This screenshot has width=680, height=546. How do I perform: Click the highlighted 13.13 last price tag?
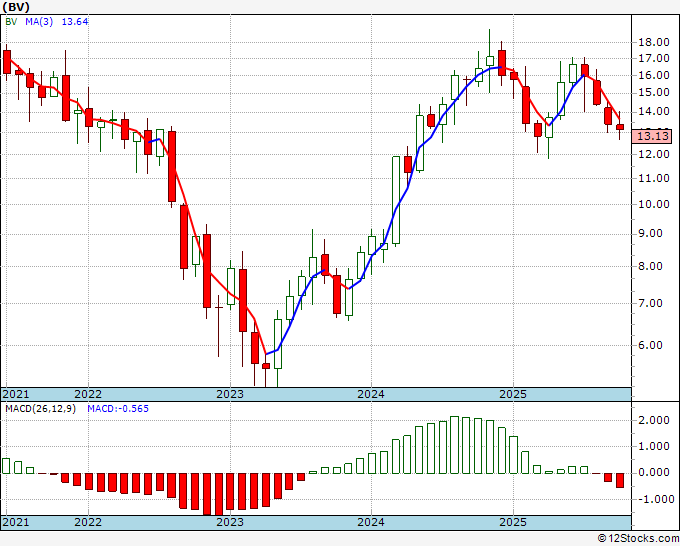[x=654, y=136]
